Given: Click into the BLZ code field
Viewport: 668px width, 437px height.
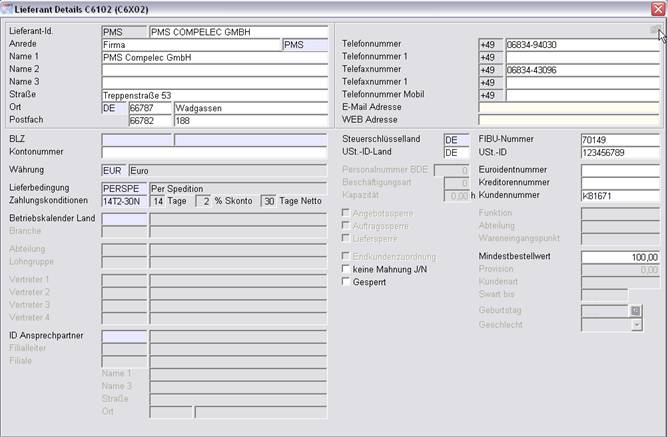Looking at the screenshot, I should pos(136,139).
